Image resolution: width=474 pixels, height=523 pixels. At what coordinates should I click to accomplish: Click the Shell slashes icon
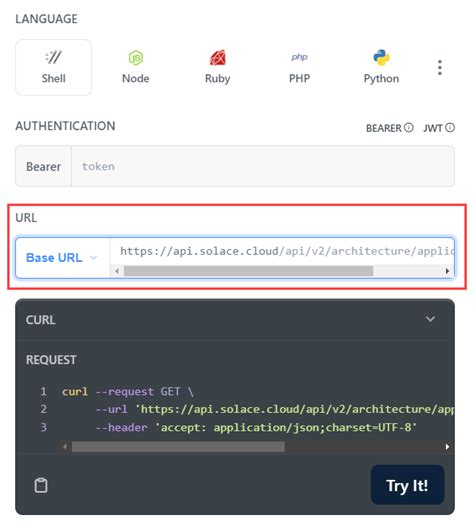pos(53,57)
